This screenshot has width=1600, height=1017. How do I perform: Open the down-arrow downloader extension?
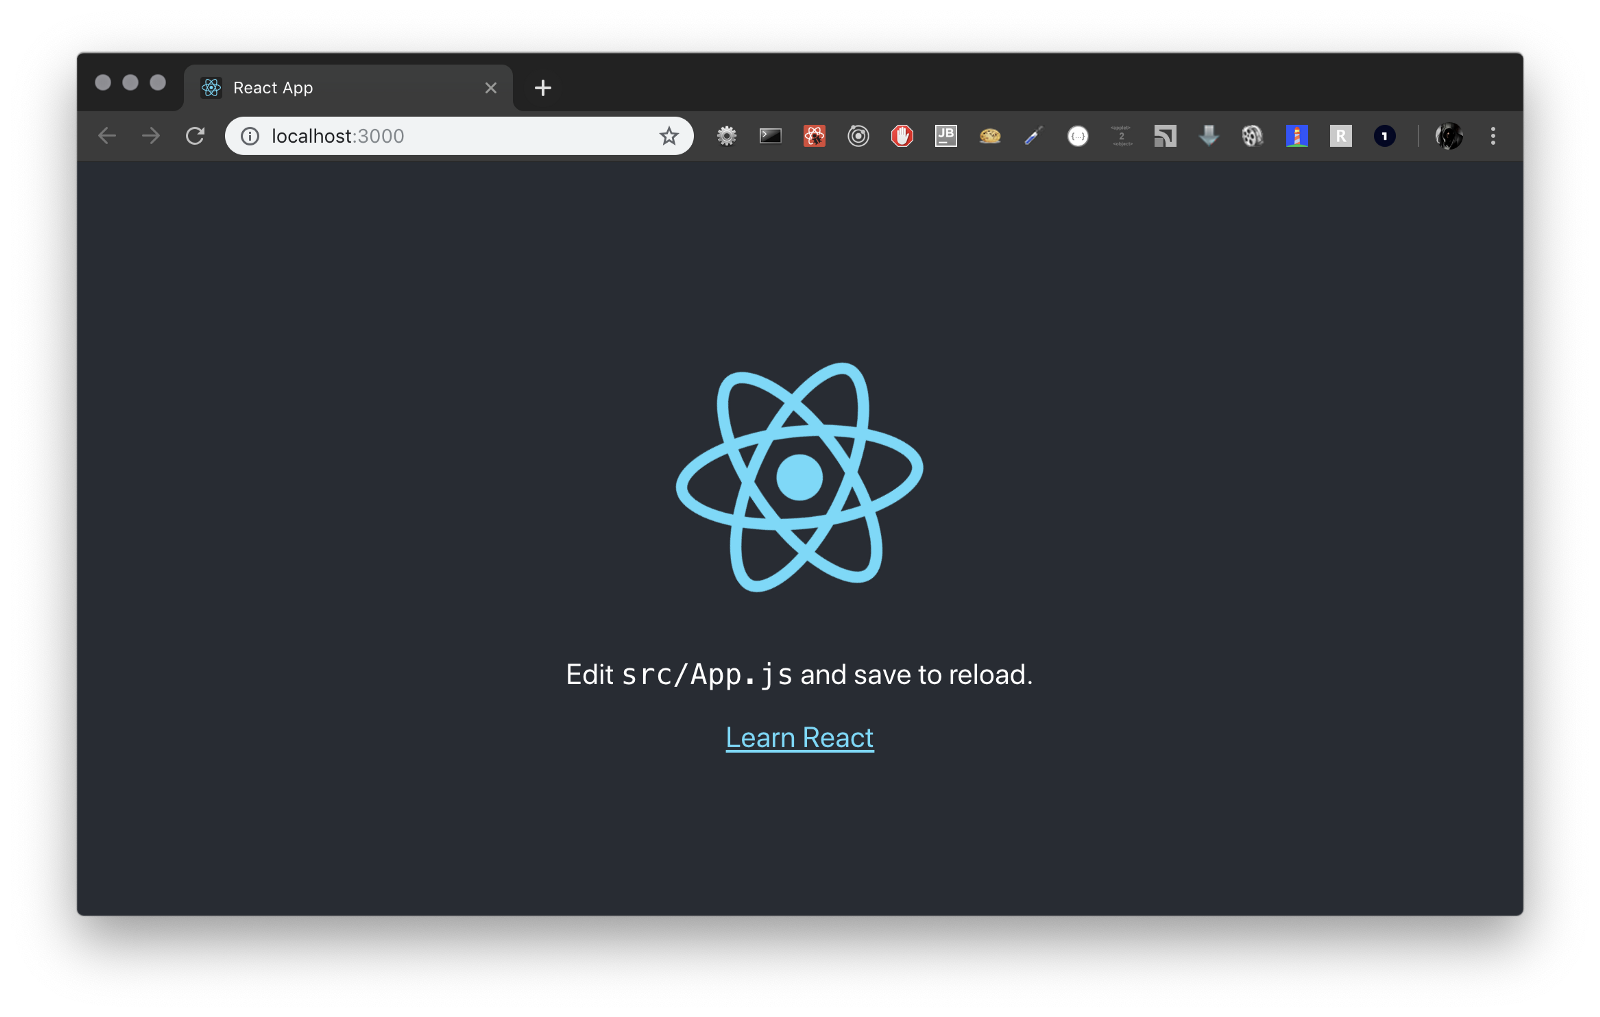point(1209,136)
